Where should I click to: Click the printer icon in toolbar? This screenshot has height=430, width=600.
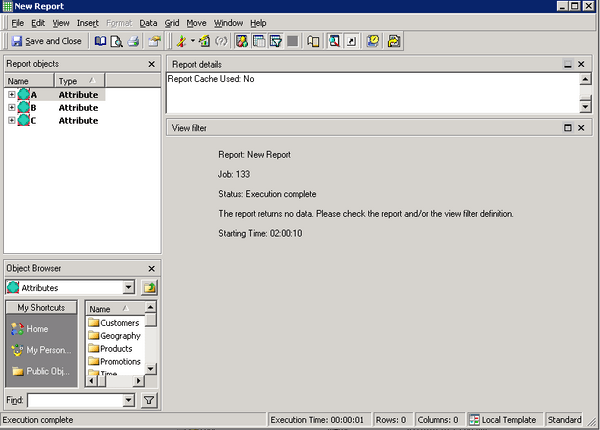pos(133,41)
